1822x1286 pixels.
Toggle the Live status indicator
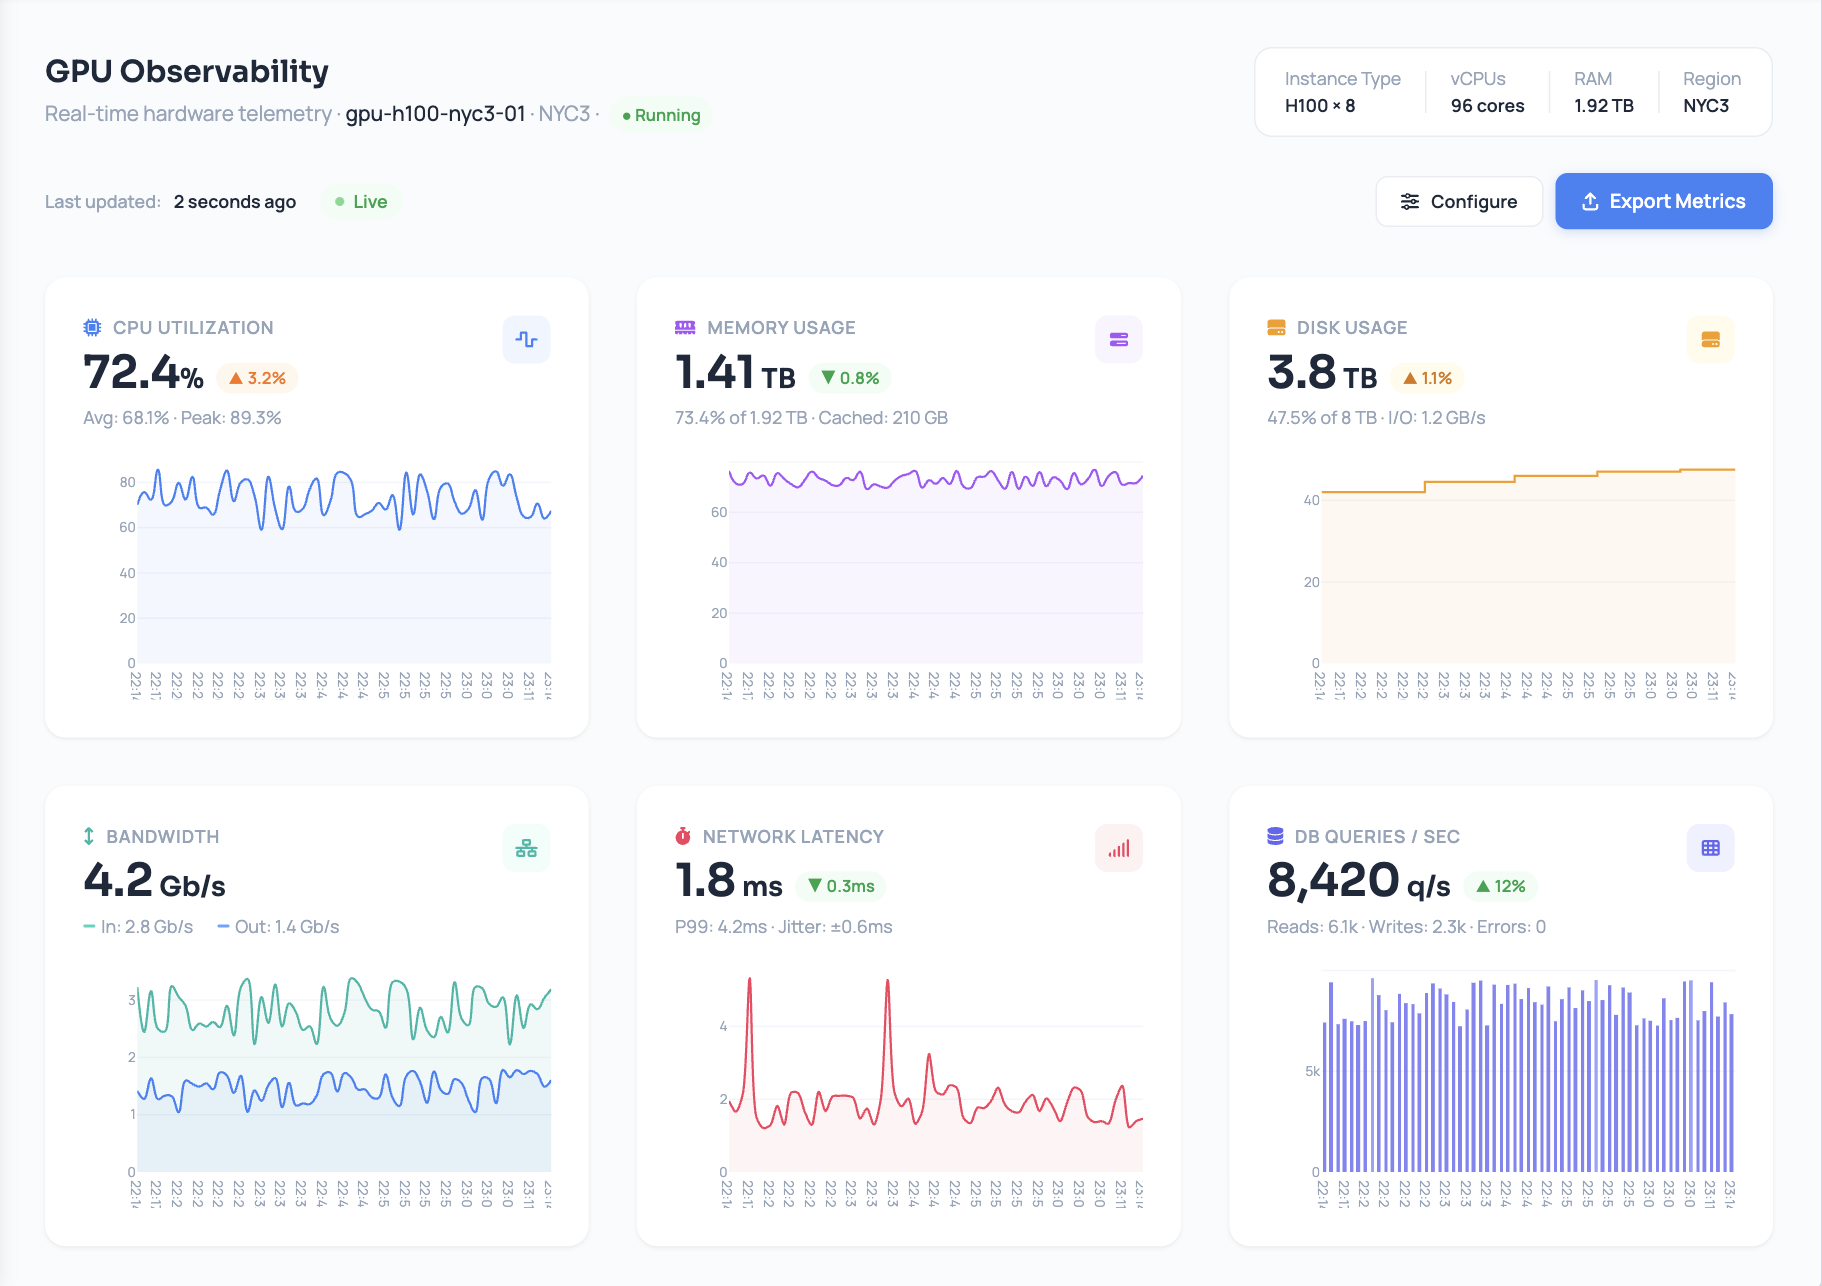click(x=361, y=202)
